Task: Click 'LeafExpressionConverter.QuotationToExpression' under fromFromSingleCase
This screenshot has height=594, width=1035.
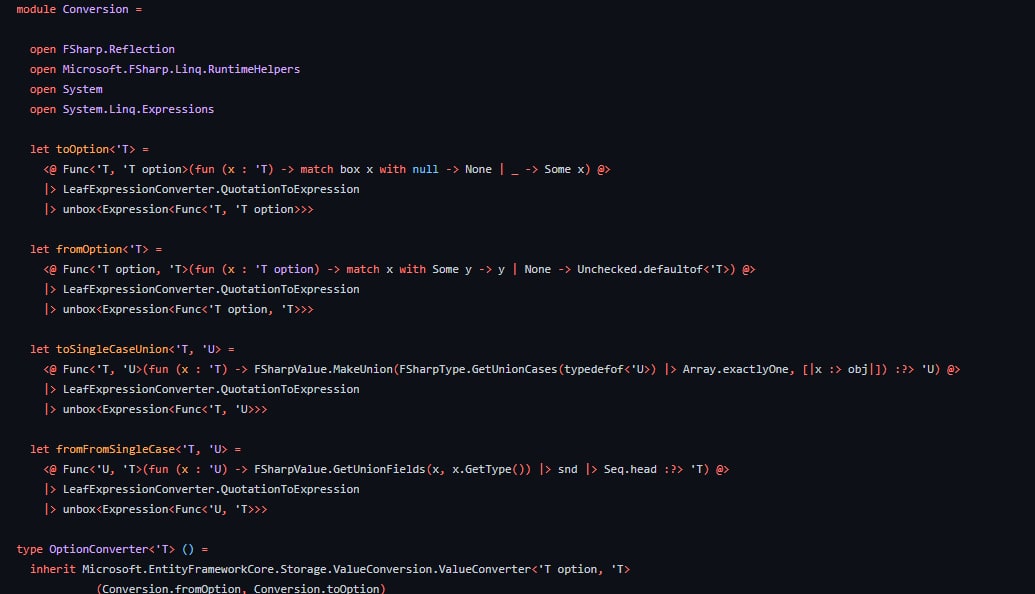Action: pyautogui.click(x=211, y=489)
